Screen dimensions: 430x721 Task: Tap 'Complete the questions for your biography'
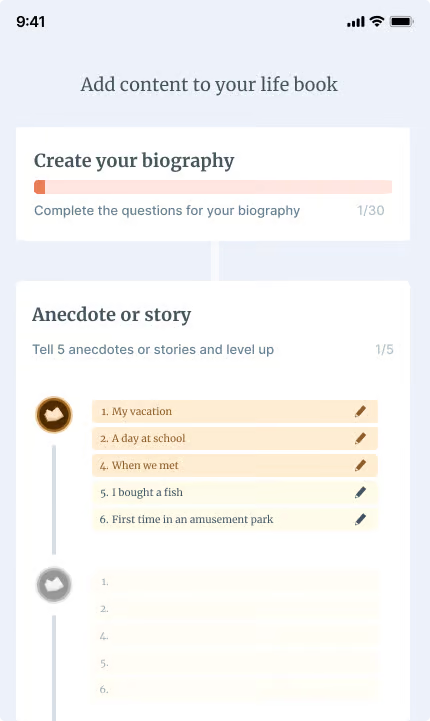point(167,211)
